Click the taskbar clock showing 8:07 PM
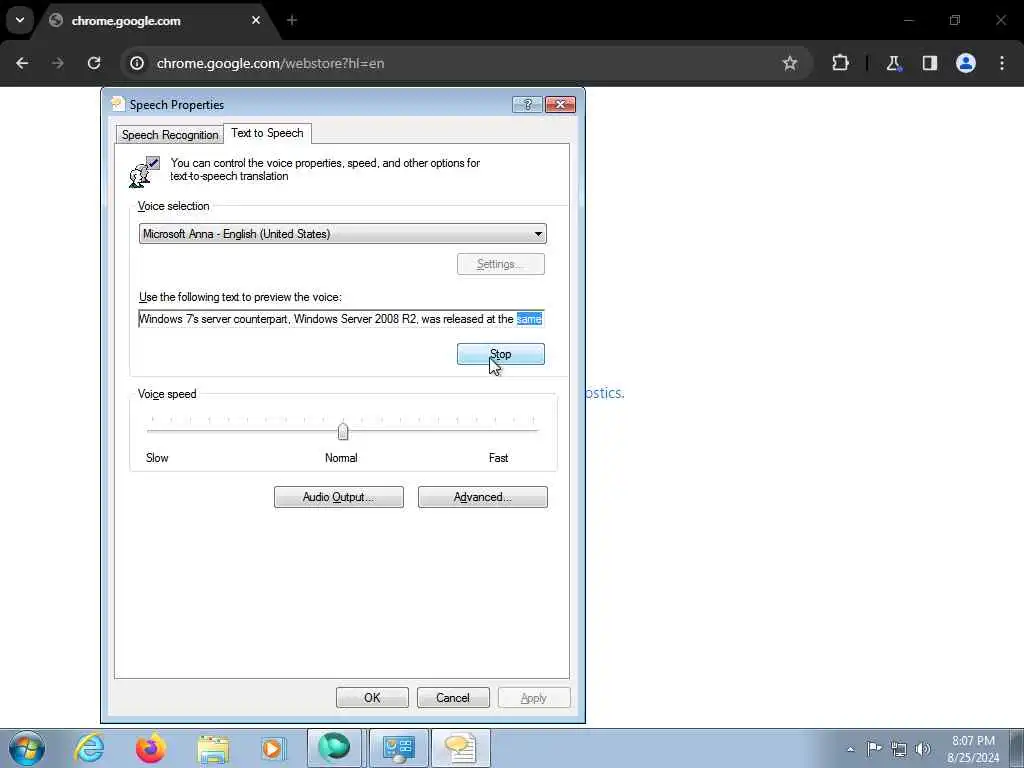Image resolution: width=1024 pixels, height=768 pixels. tap(973, 749)
